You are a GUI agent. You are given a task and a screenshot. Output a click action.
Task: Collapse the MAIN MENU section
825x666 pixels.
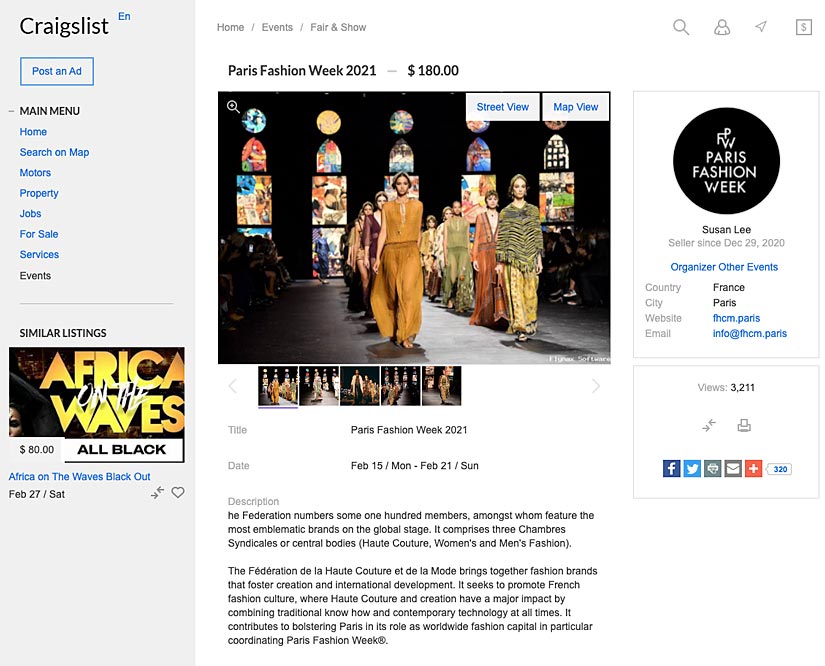(x=11, y=111)
